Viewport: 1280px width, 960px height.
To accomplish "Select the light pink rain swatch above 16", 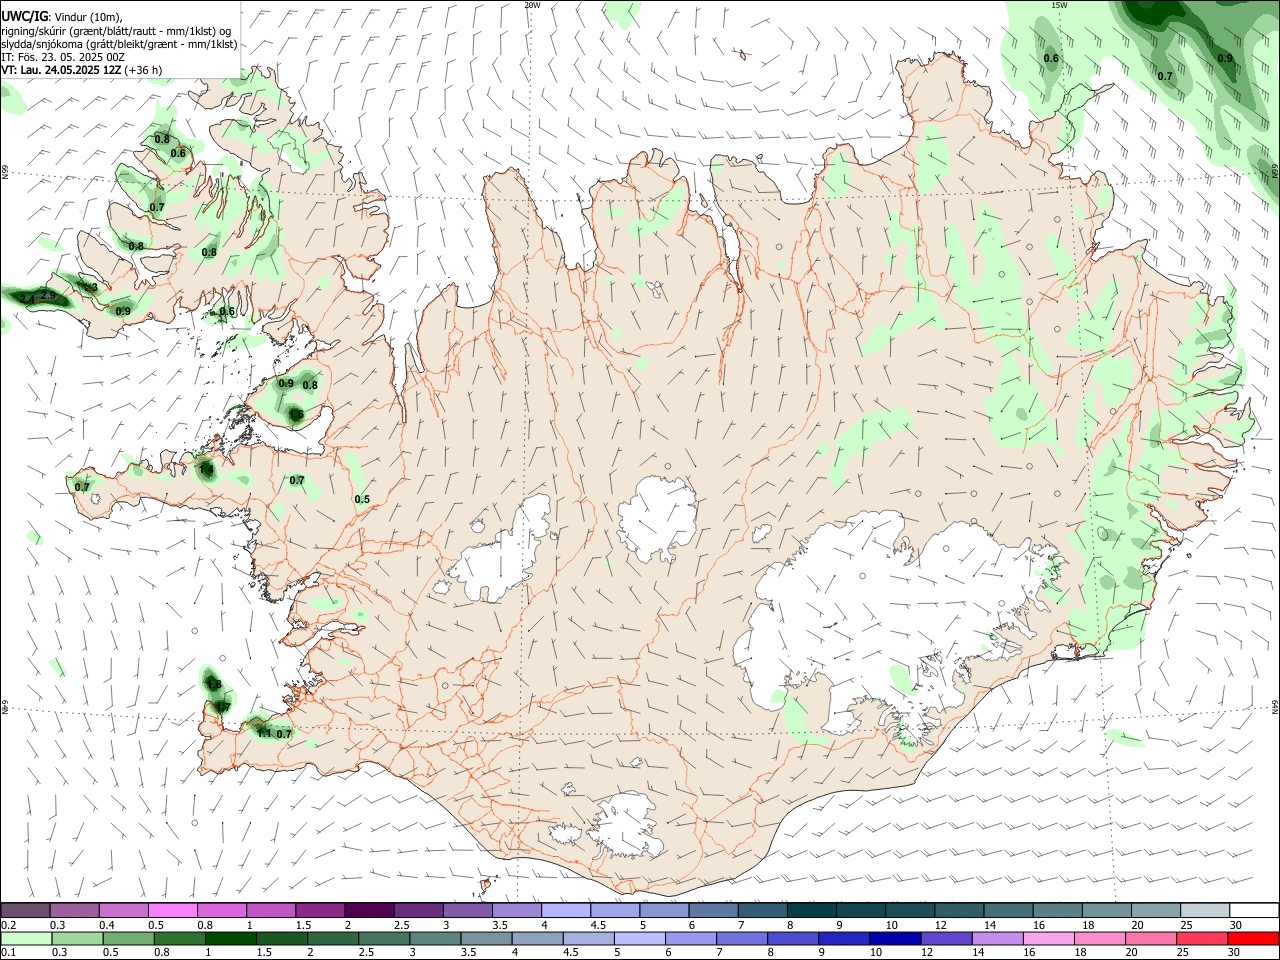I will point(1047,938).
